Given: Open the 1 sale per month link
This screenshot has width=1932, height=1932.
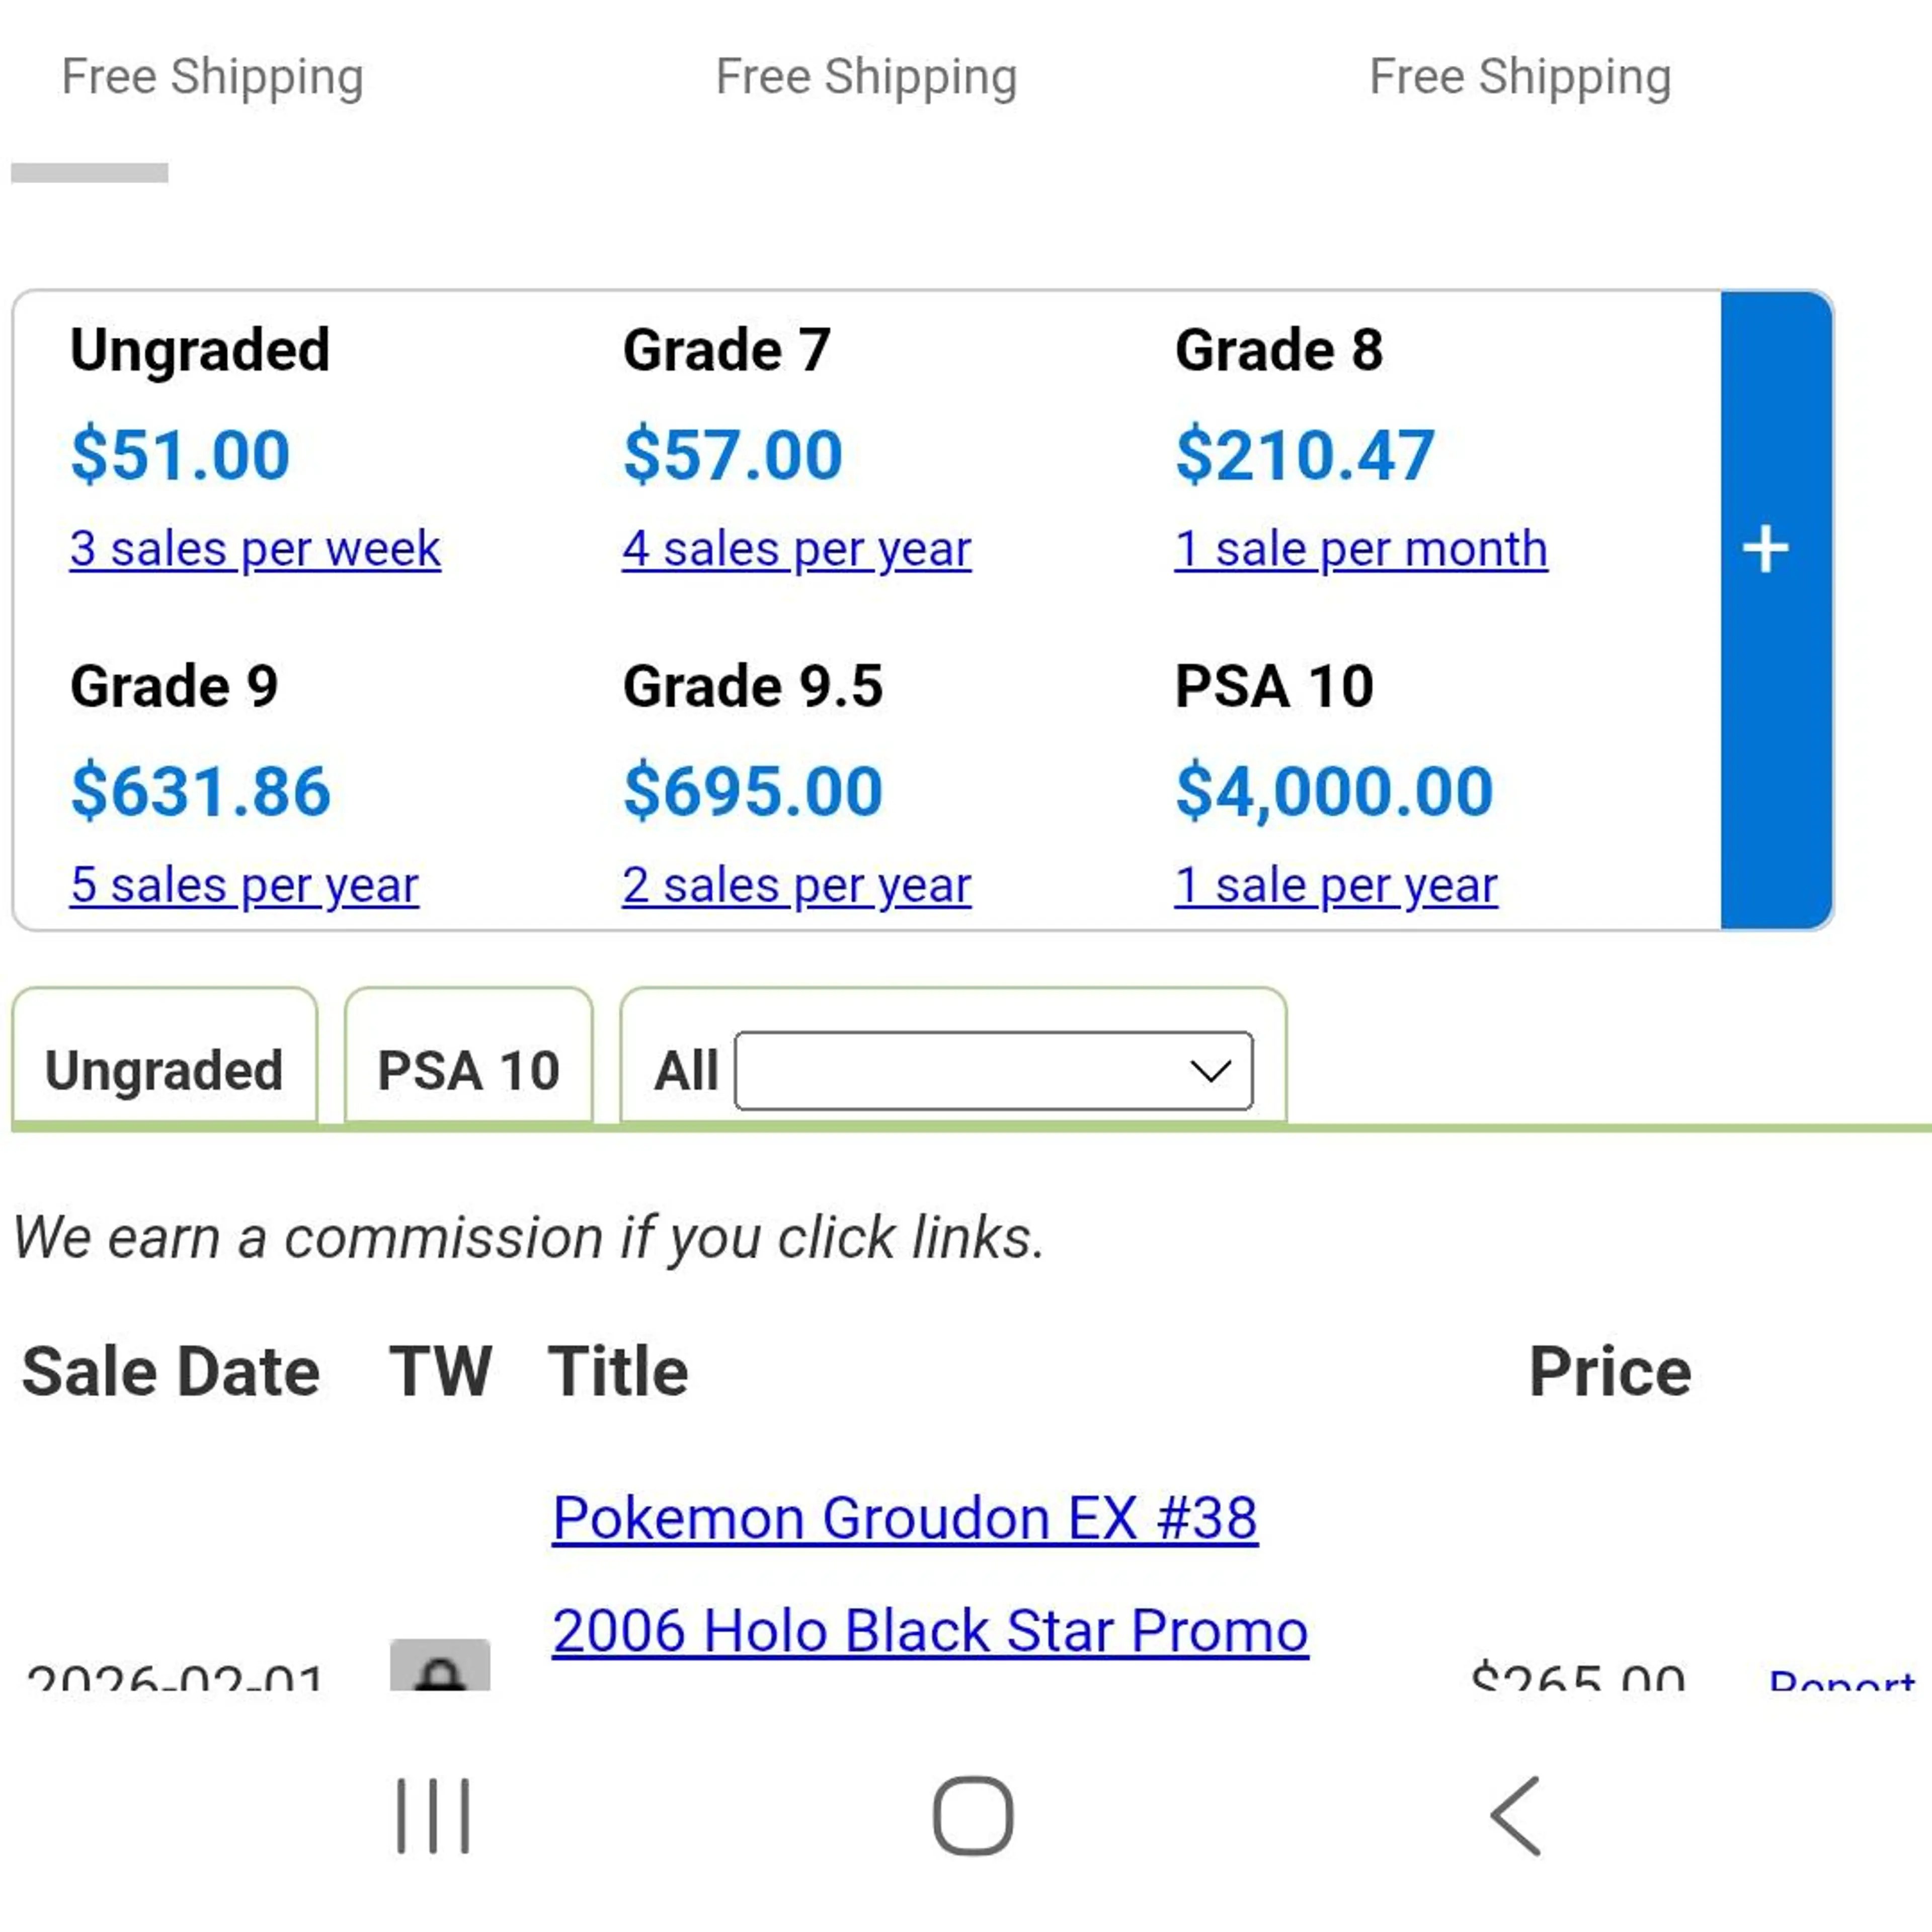Looking at the screenshot, I should 1361,549.
